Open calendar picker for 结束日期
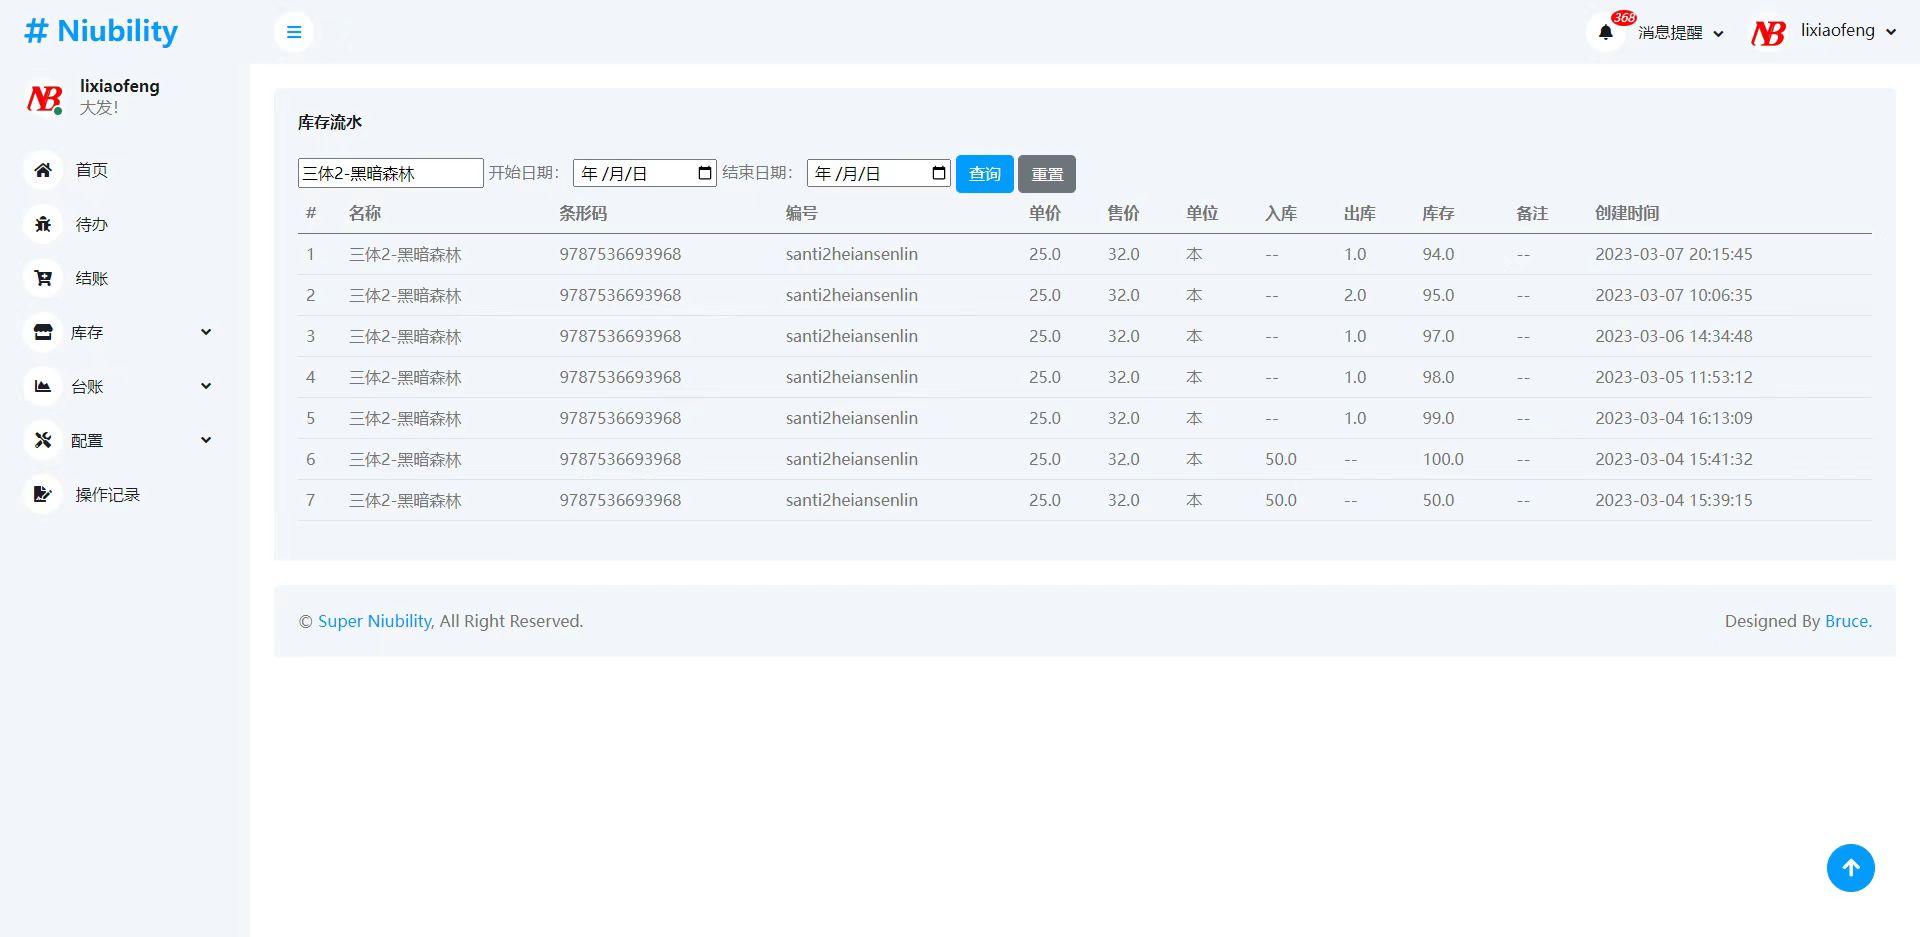Image resolution: width=1920 pixels, height=937 pixels. (x=939, y=173)
